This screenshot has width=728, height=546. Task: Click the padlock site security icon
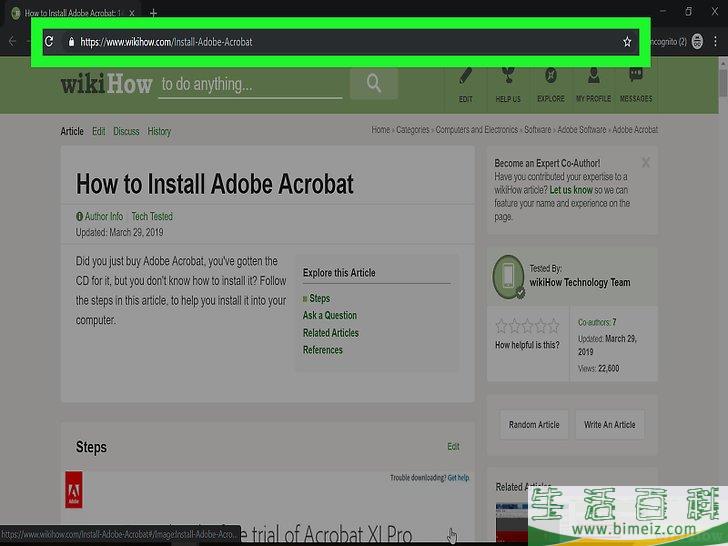coord(71,42)
